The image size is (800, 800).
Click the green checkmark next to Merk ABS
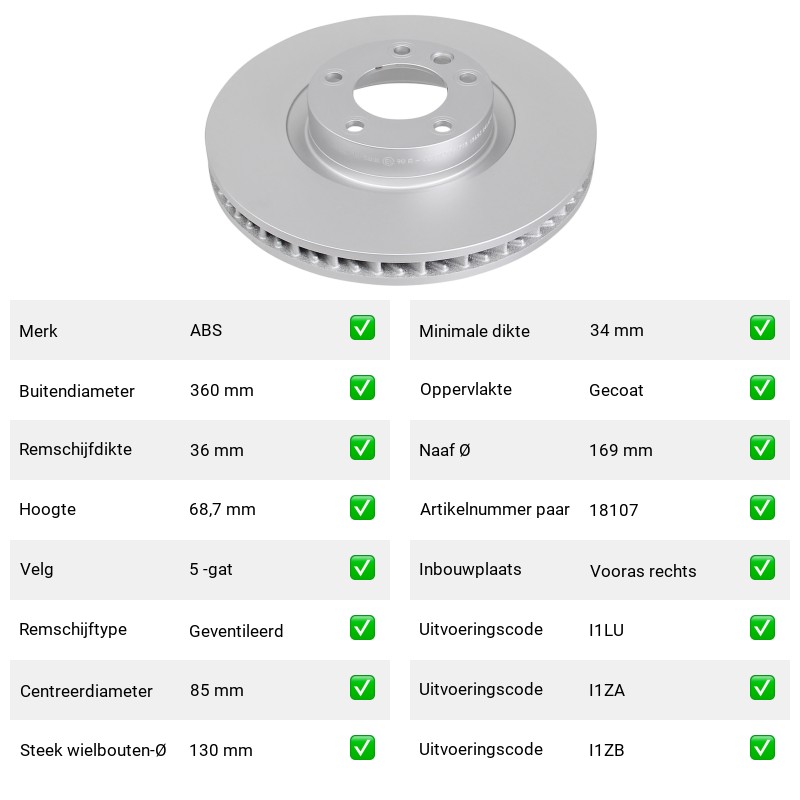point(362,328)
